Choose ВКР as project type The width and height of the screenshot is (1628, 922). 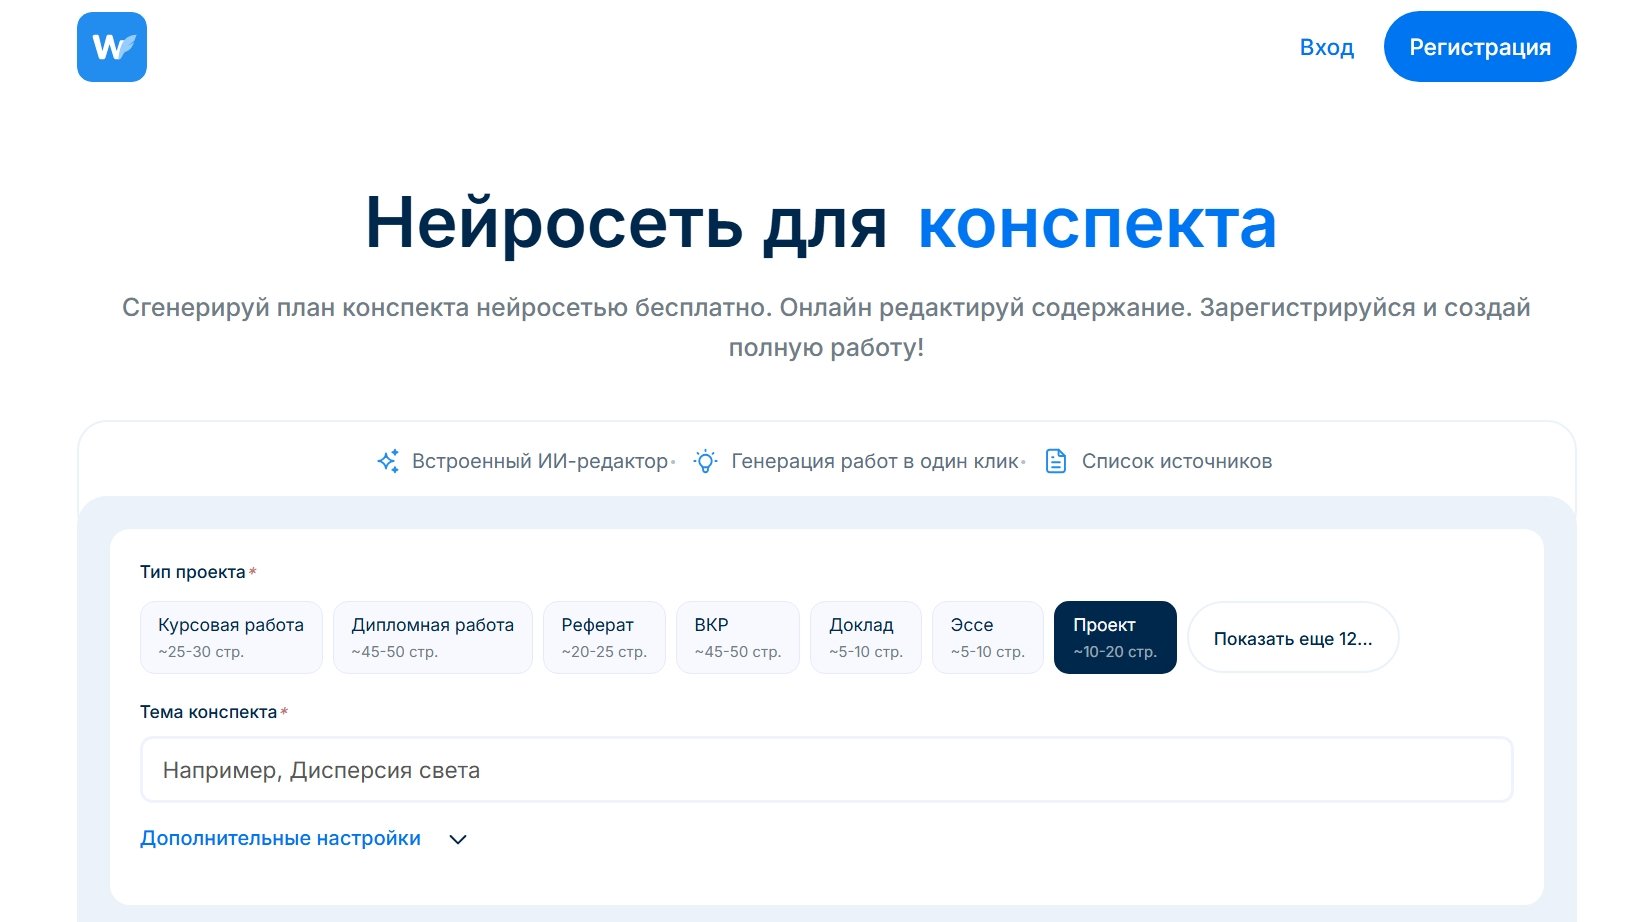(738, 637)
